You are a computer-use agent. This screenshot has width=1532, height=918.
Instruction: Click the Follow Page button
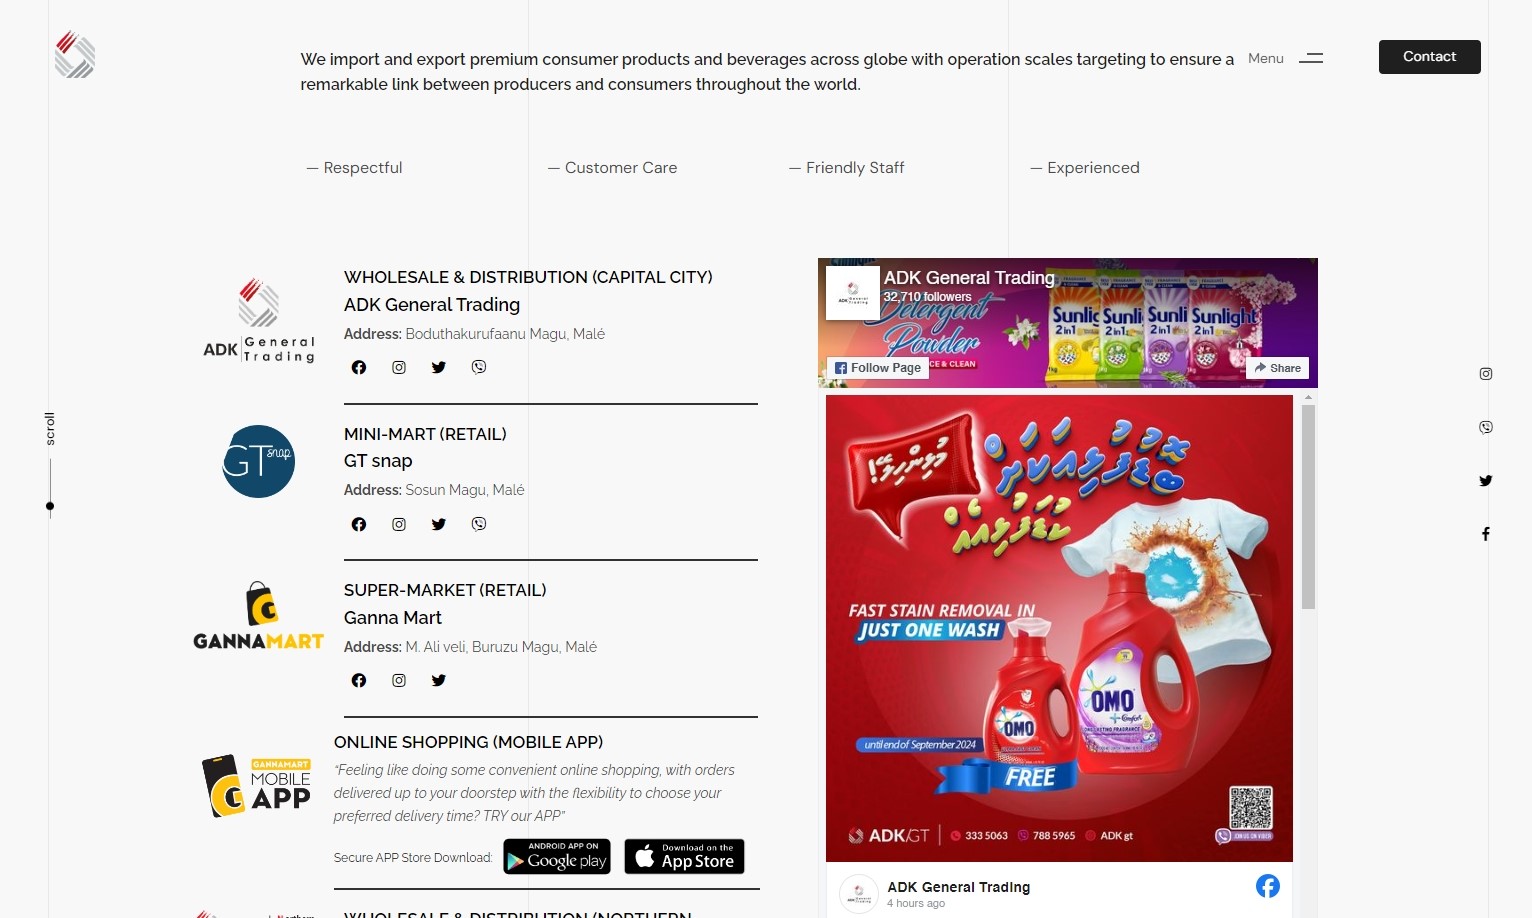[878, 368]
